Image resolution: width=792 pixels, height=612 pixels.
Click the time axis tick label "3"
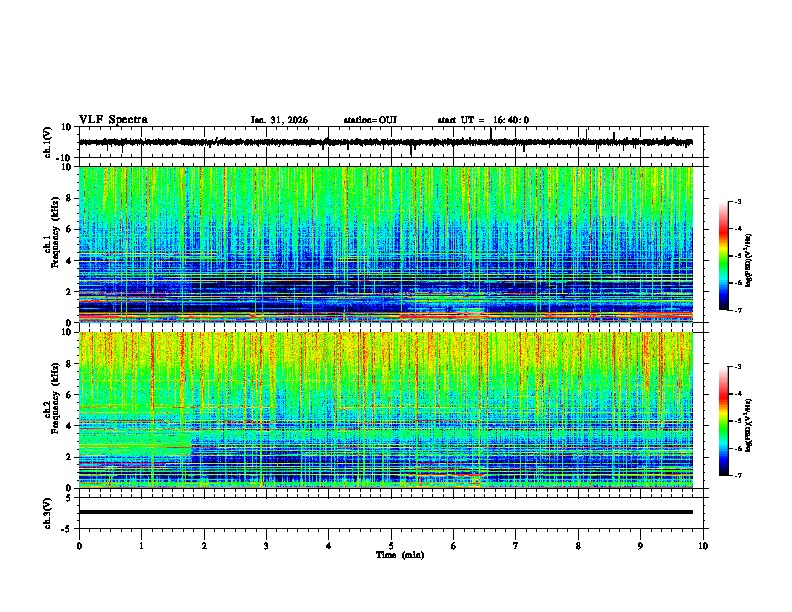coord(266,546)
